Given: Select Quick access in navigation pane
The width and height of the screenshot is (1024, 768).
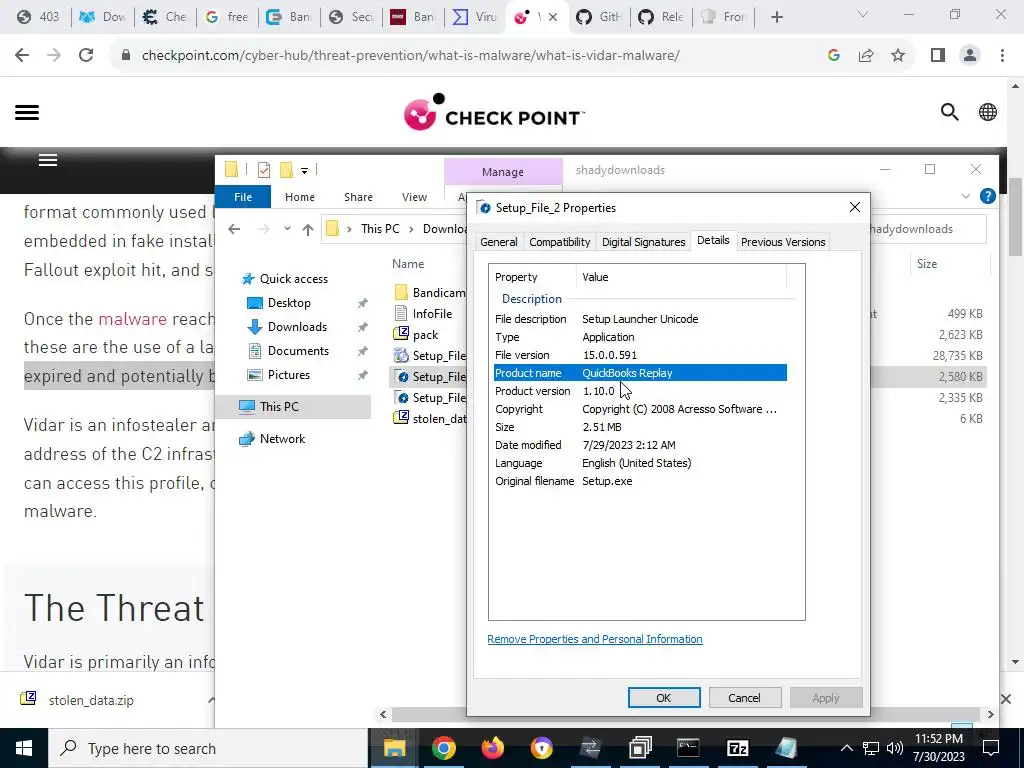Looking at the screenshot, I should click(x=293, y=279).
